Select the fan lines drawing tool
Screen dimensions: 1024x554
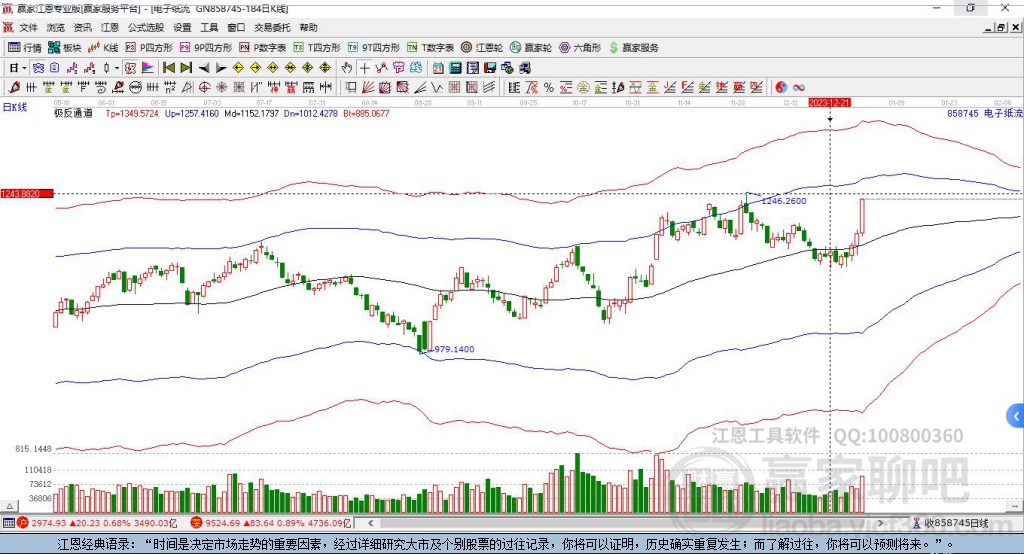click(368, 88)
